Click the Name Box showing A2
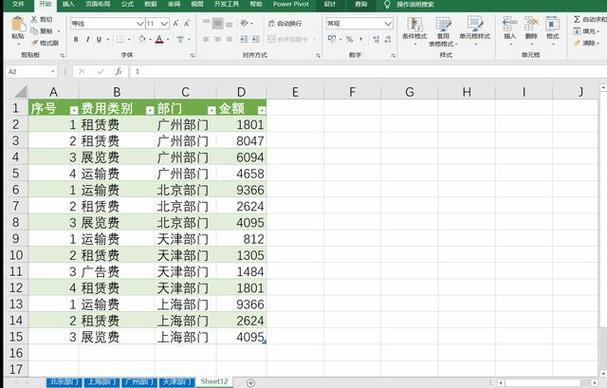This screenshot has width=607, height=388. coord(31,72)
